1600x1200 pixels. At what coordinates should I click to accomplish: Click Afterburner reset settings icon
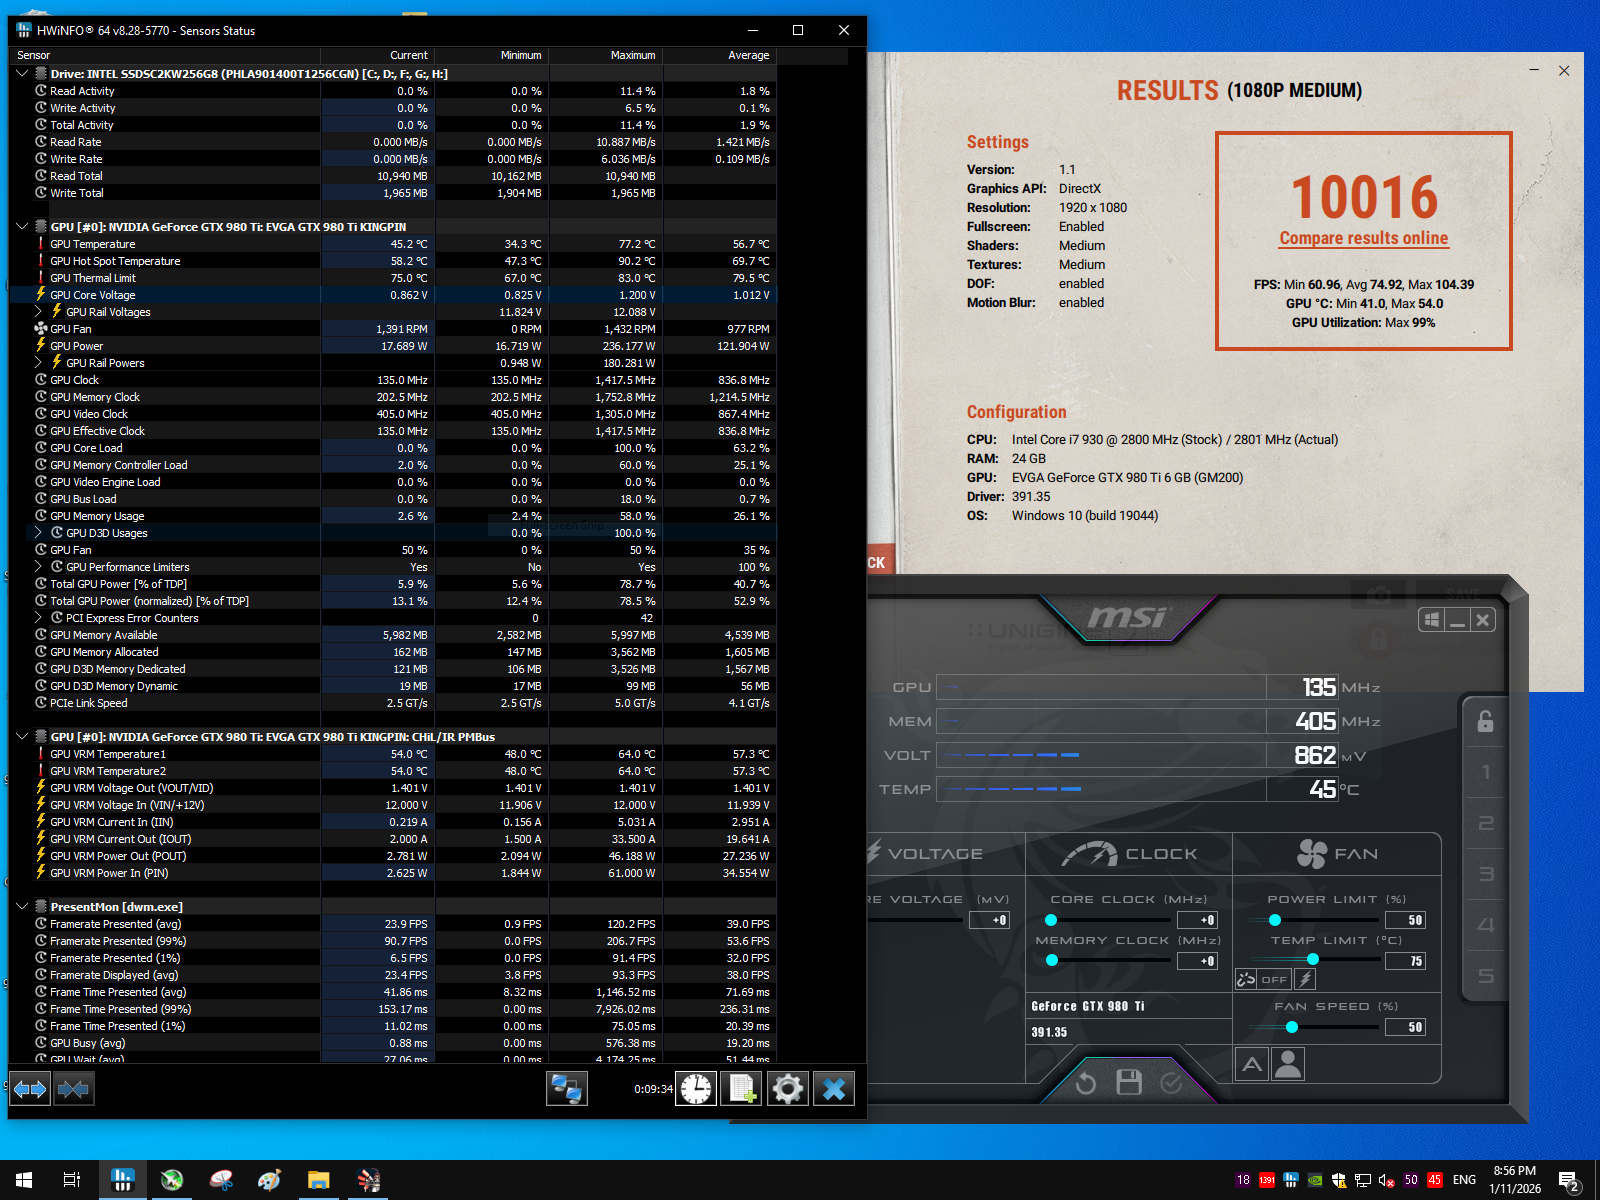1086,1083
